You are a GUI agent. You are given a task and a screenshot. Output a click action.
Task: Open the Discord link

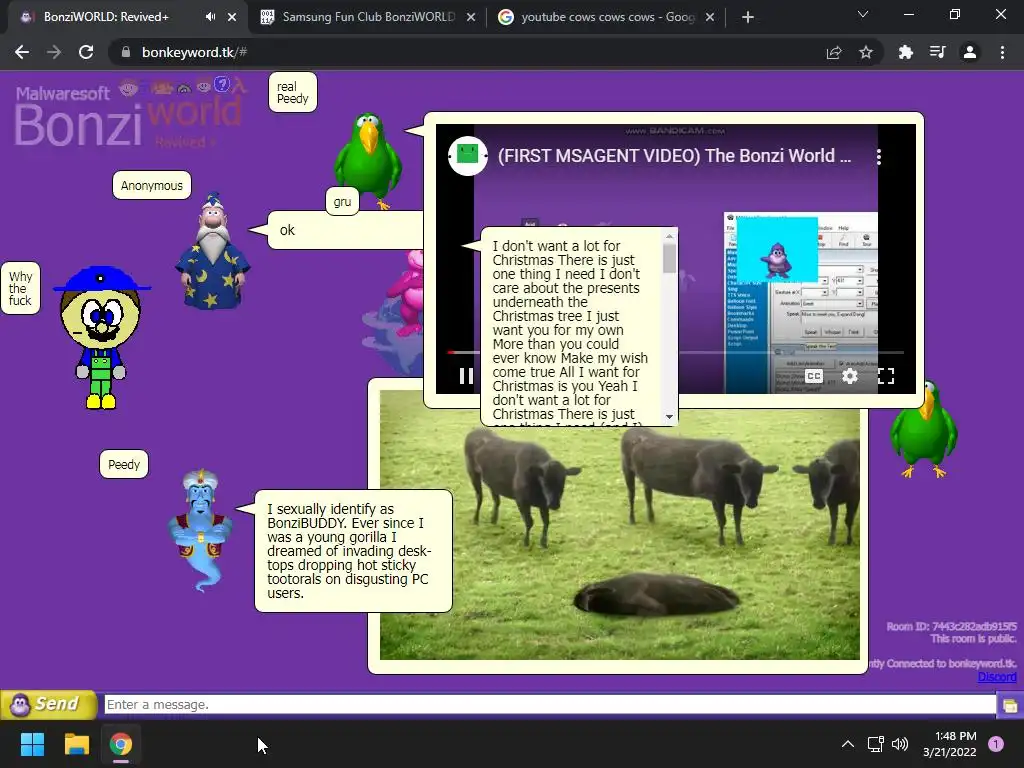[x=997, y=677]
